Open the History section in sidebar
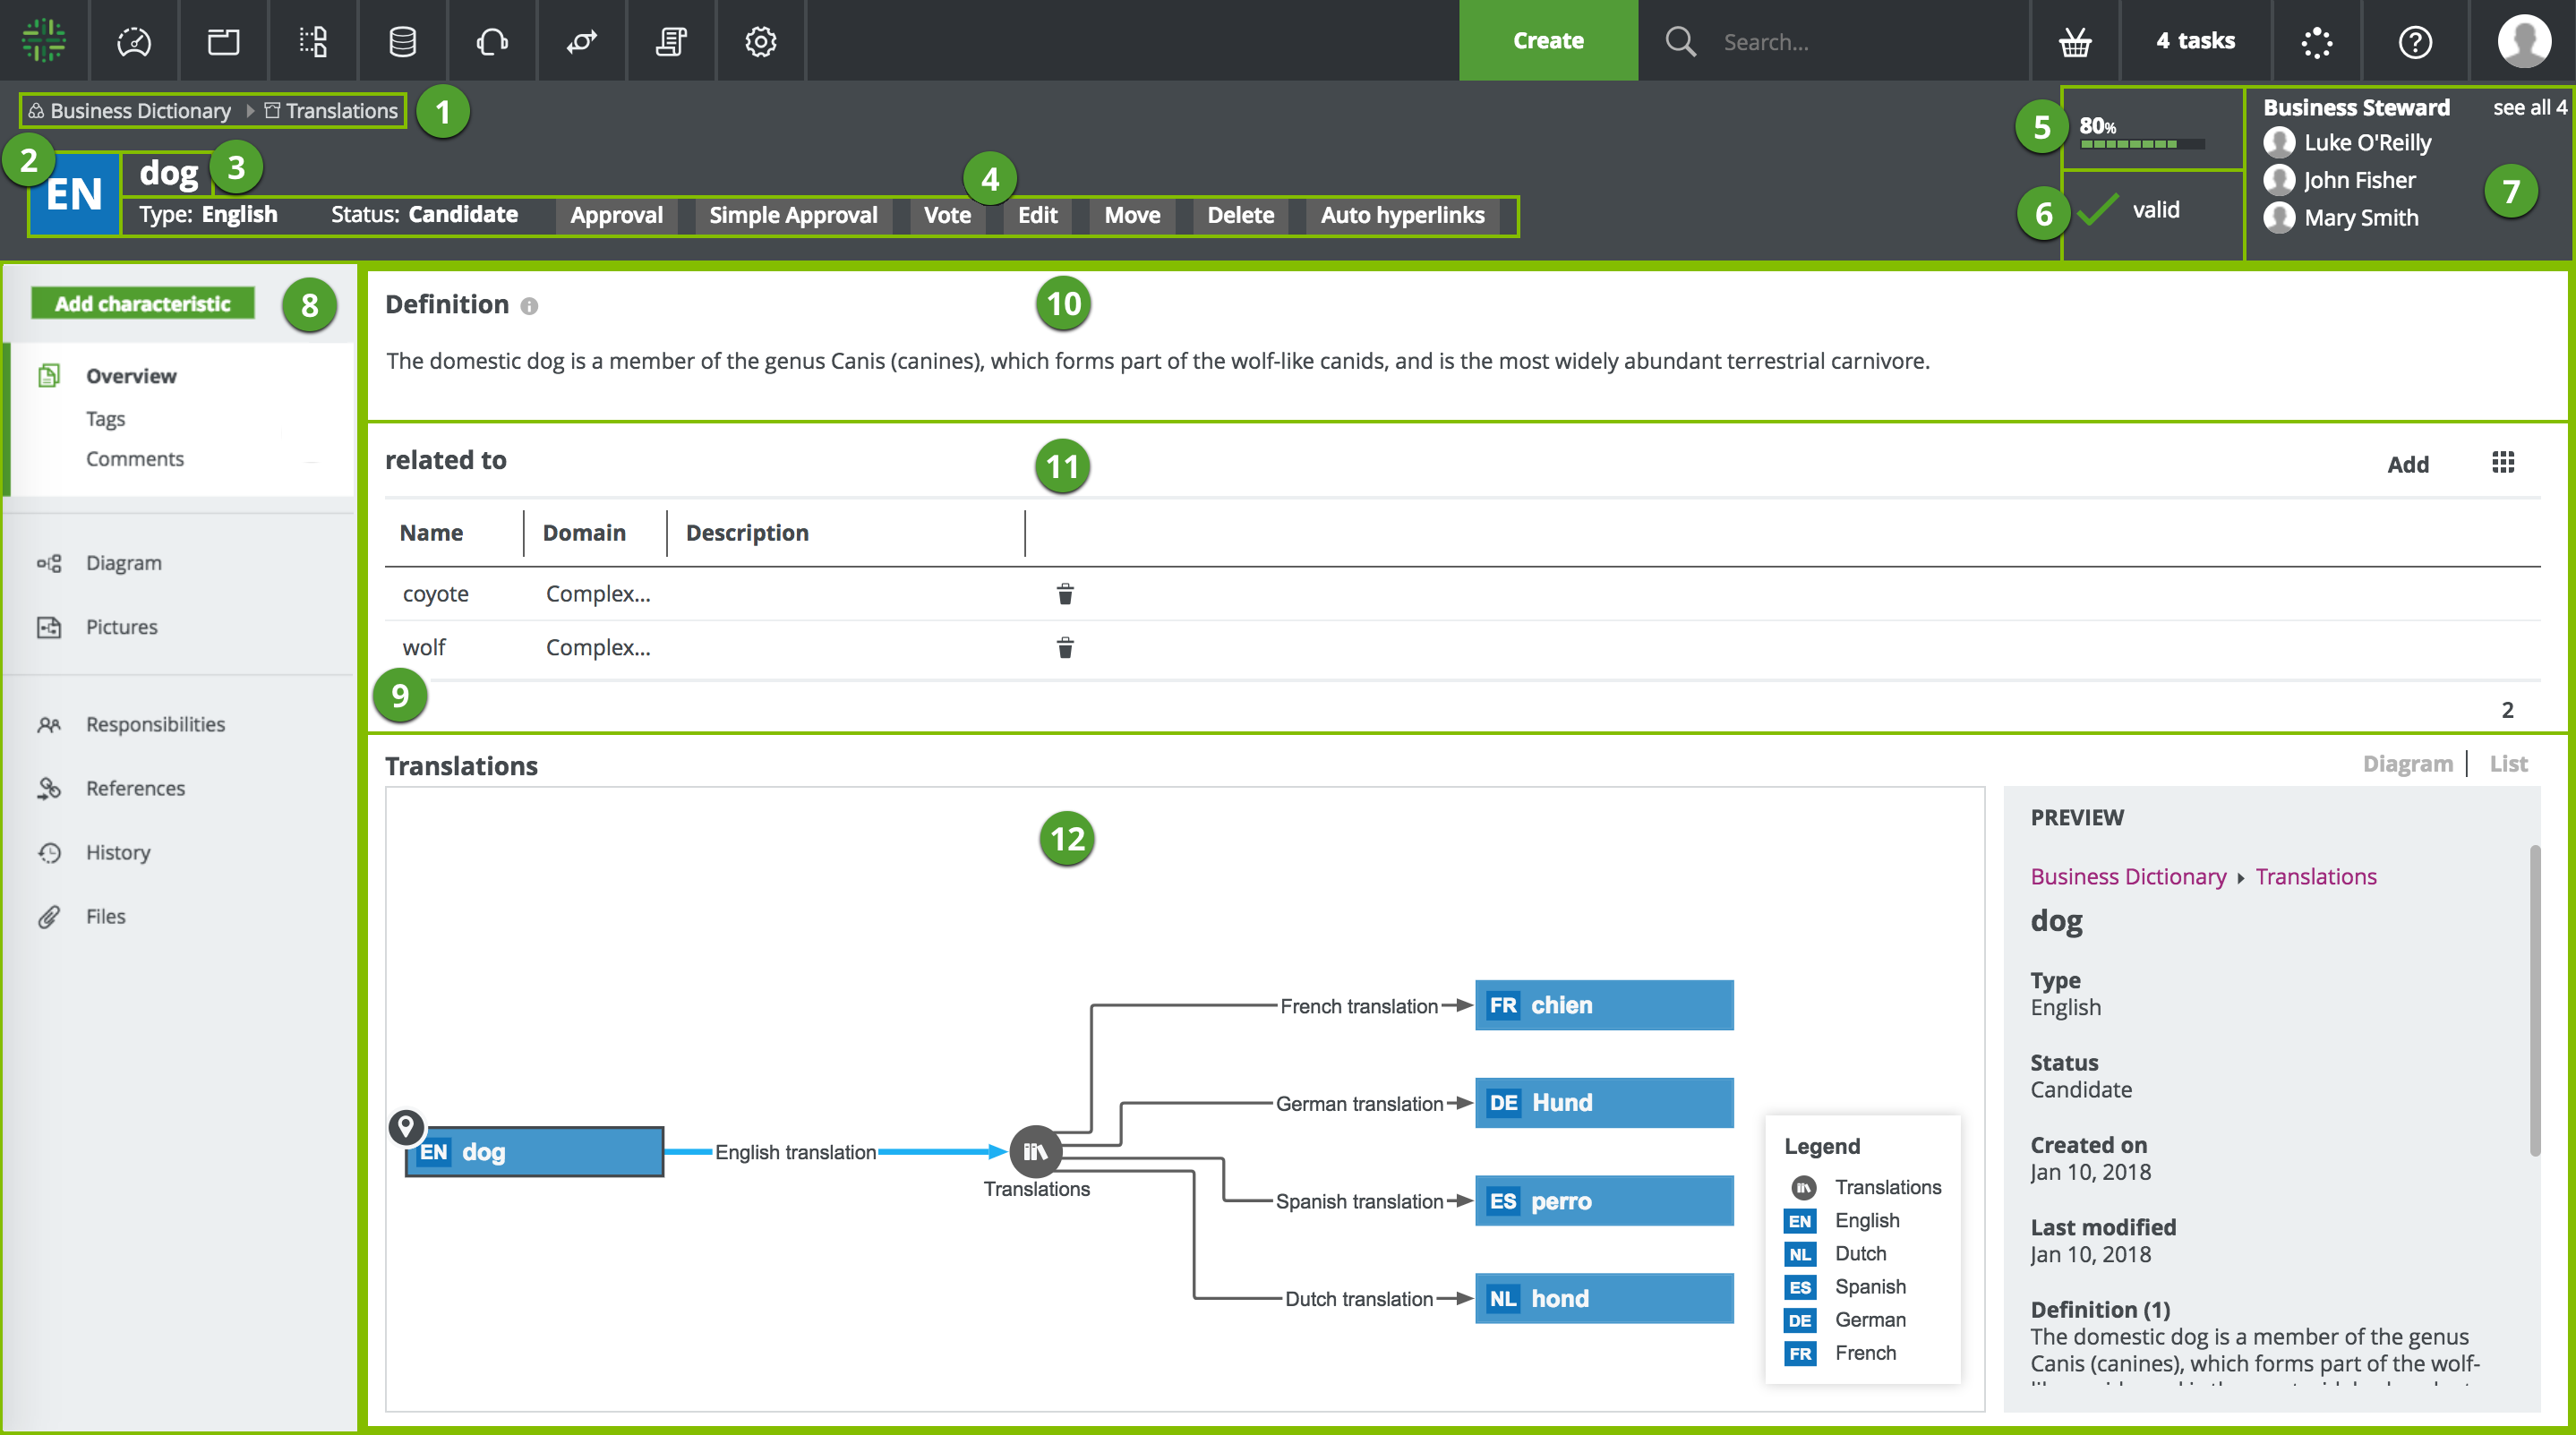Image resolution: width=2576 pixels, height=1435 pixels. tap(118, 852)
